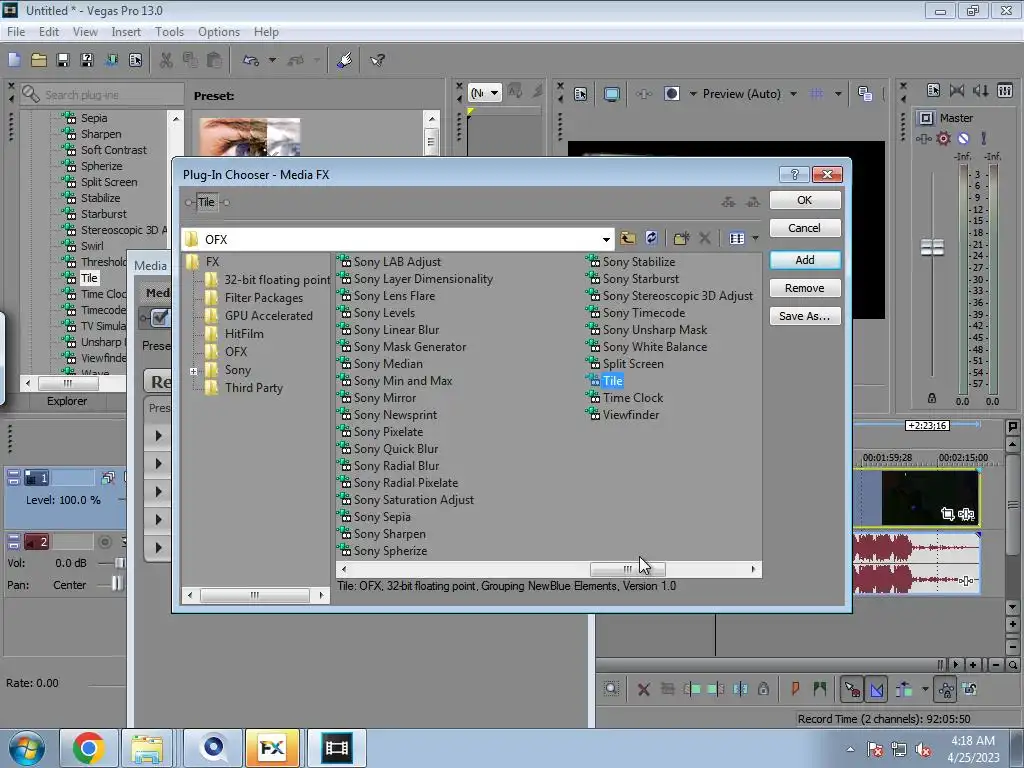Toggle Lock Envelopes to Events button

pos(946,689)
